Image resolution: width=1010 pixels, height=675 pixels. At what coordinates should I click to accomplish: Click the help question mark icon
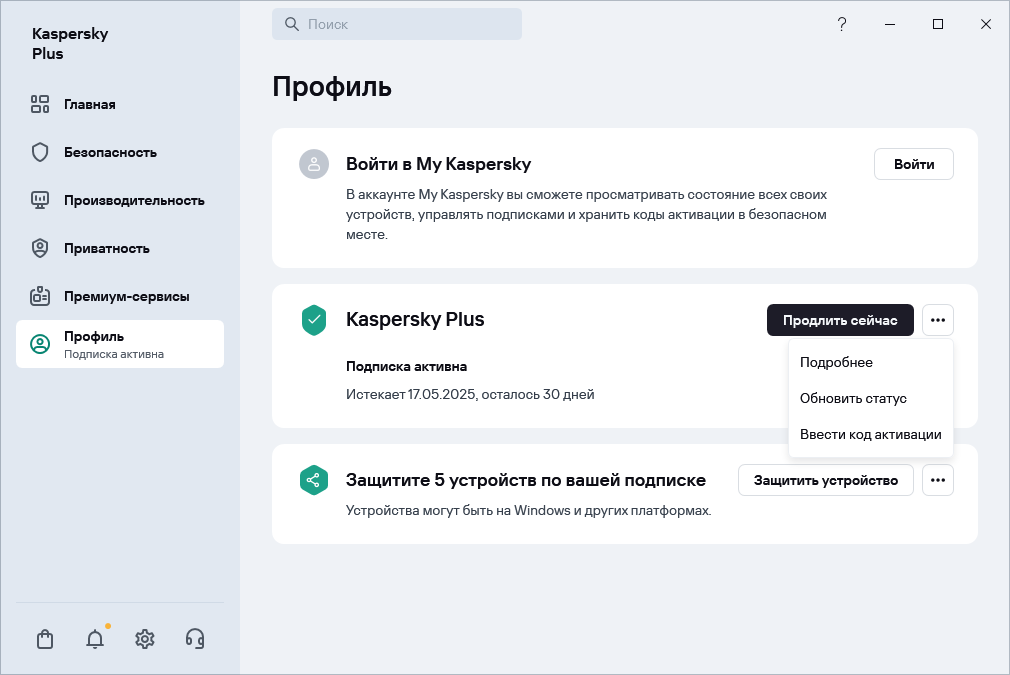842,24
